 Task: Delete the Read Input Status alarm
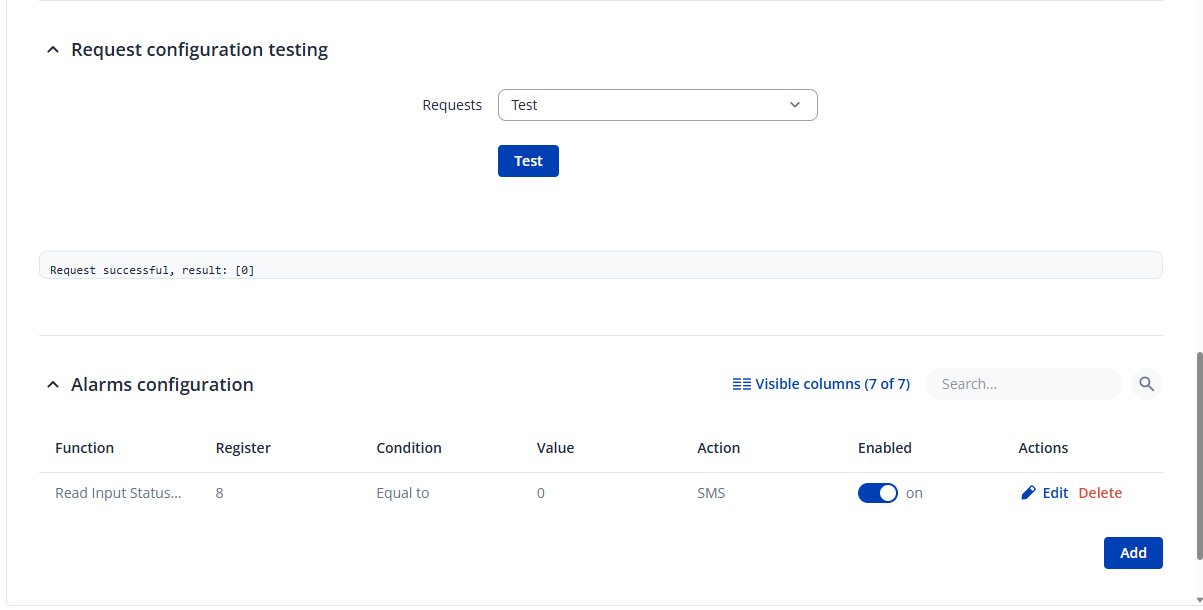point(1100,493)
